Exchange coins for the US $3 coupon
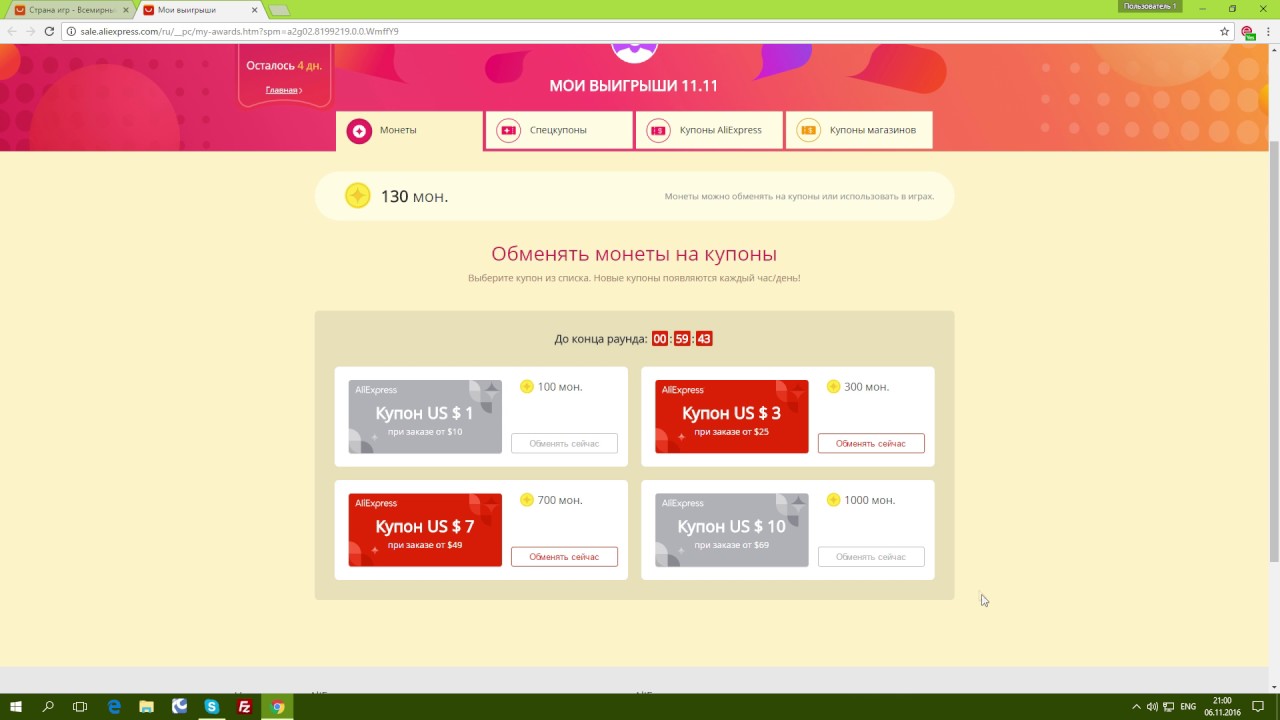 (871, 443)
